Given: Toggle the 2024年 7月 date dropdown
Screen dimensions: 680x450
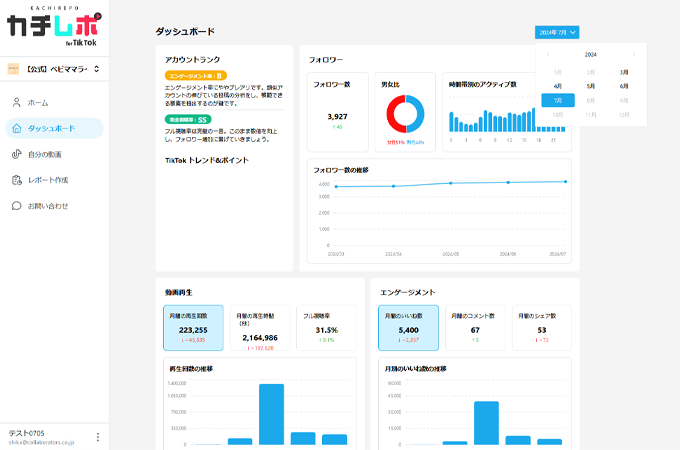Looking at the screenshot, I should pyautogui.click(x=557, y=32).
